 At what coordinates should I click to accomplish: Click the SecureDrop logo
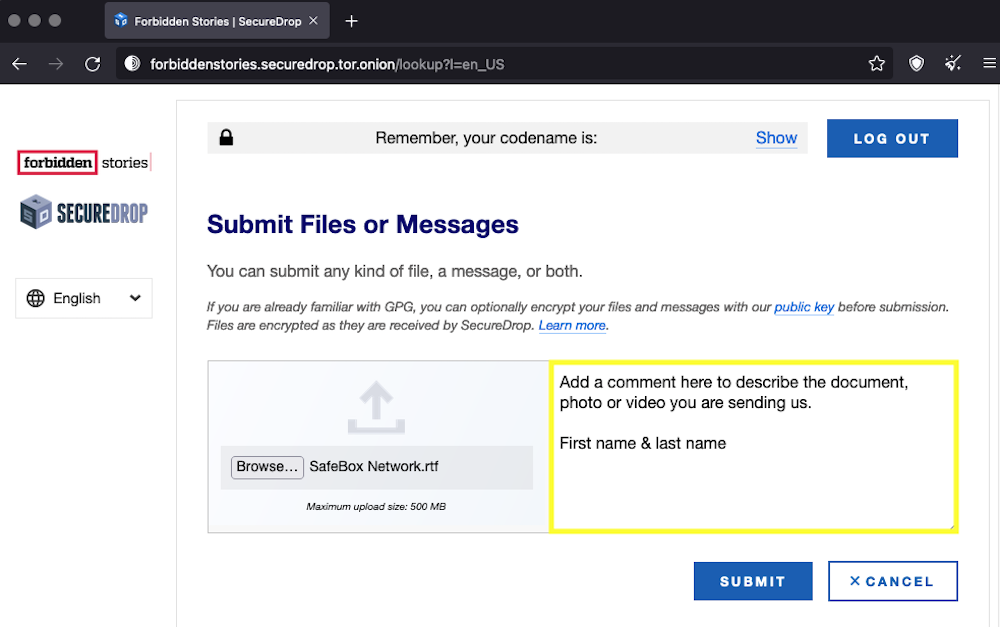point(84,211)
